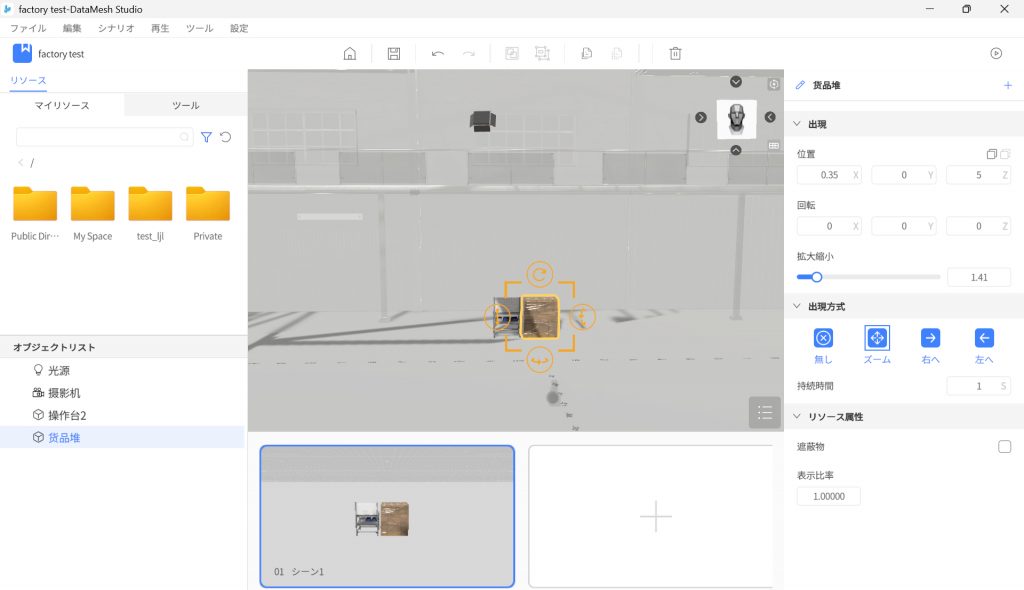The image size is (1024, 590).
Task: Click the home icon in the toolbar
Action: click(x=350, y=53)
